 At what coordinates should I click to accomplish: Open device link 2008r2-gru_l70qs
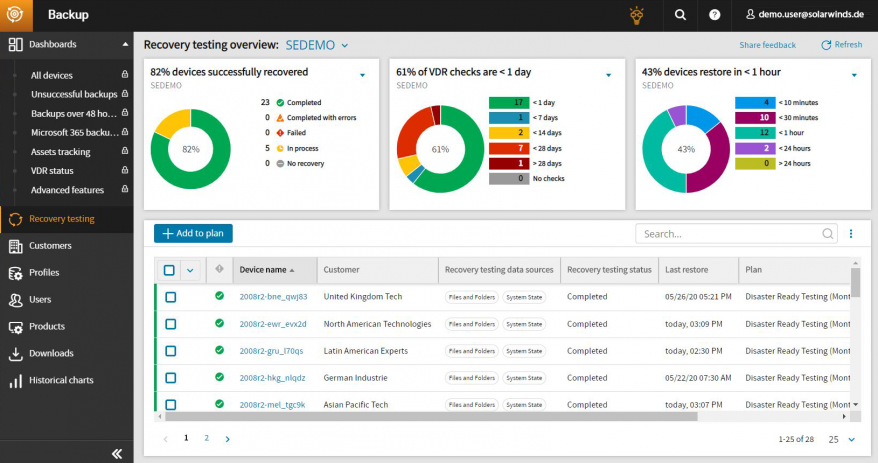[x=271, y=351]
